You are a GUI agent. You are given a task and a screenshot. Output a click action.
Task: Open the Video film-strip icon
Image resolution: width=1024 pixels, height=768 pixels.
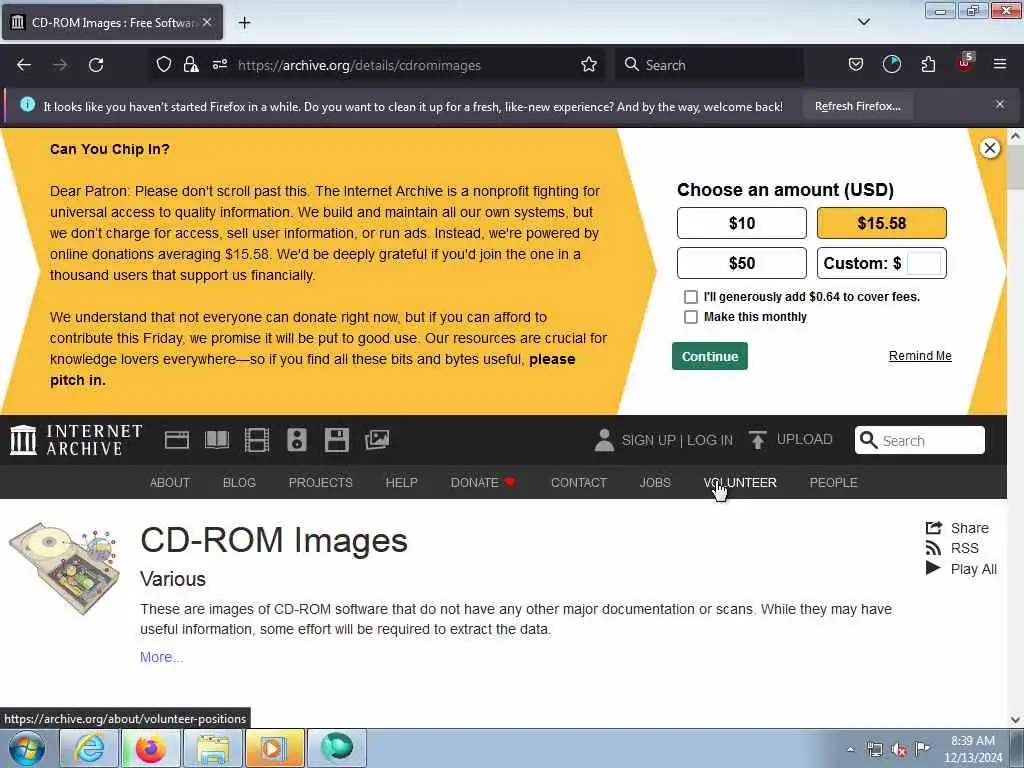tap(257, 440)
